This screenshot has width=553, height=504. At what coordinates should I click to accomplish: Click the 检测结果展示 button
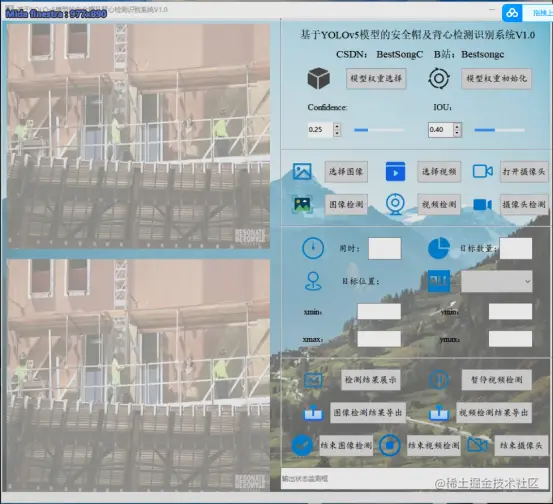[371, 380]
